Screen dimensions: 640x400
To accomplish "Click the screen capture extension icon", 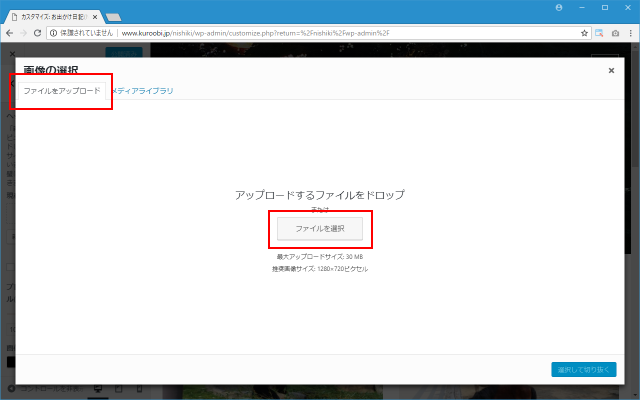I will [599, 33].
